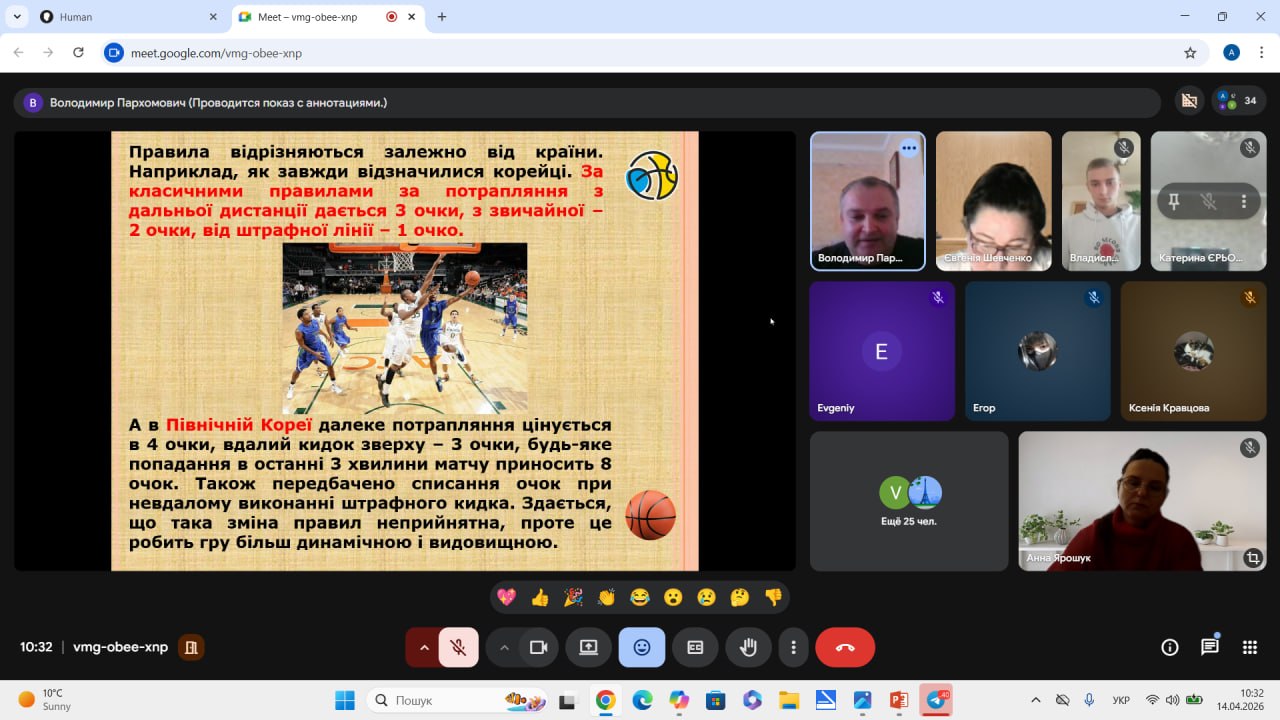Open more options three-dot menu in call bar
The height and width of the screenshot is (720, 1280).
793,648
